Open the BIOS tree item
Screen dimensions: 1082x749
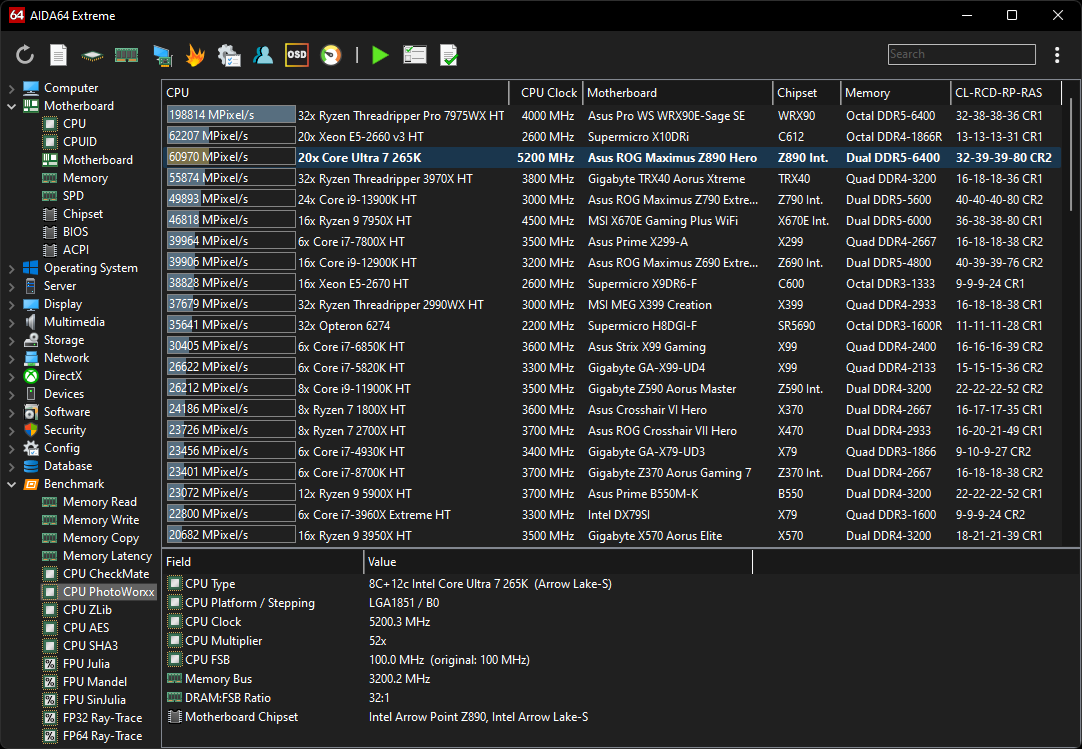tap(75, 232)
